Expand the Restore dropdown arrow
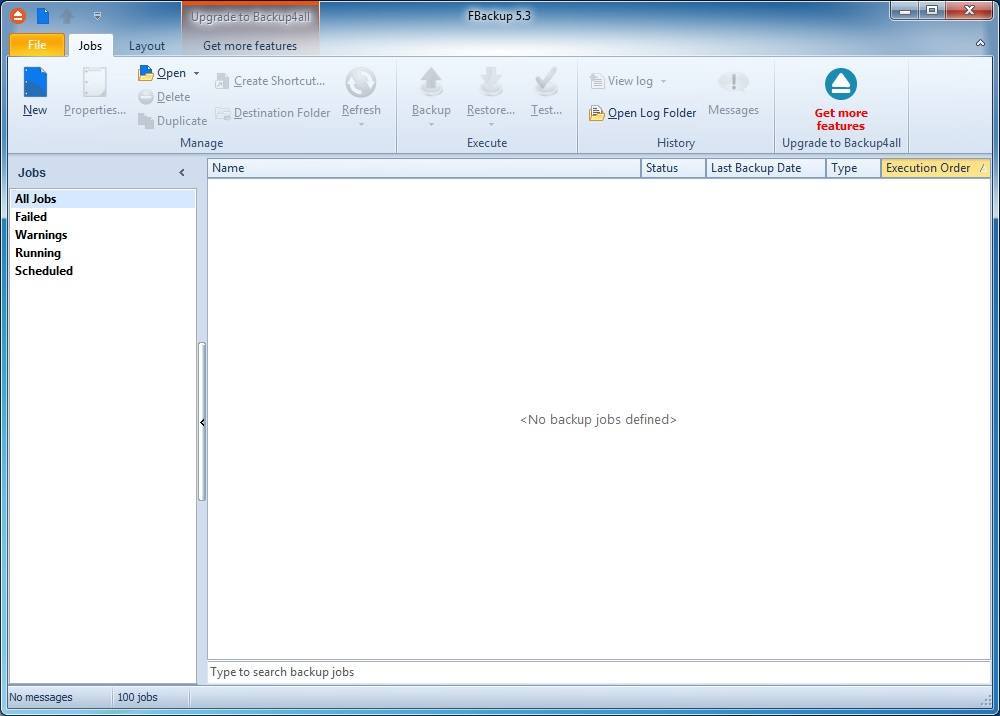Image resolution: width=1000 pixels, height=716 pixels. 491,124
